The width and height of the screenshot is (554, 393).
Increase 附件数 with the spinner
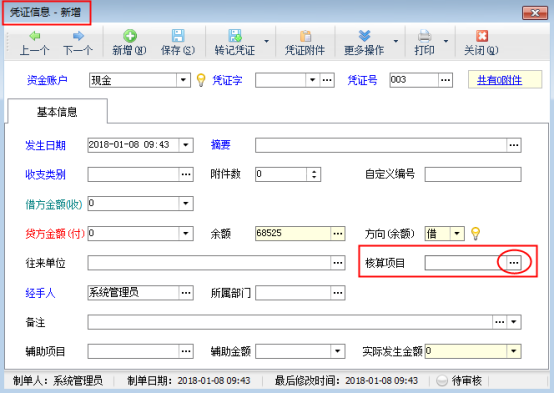pyautogui.click(x=314, y=171)
